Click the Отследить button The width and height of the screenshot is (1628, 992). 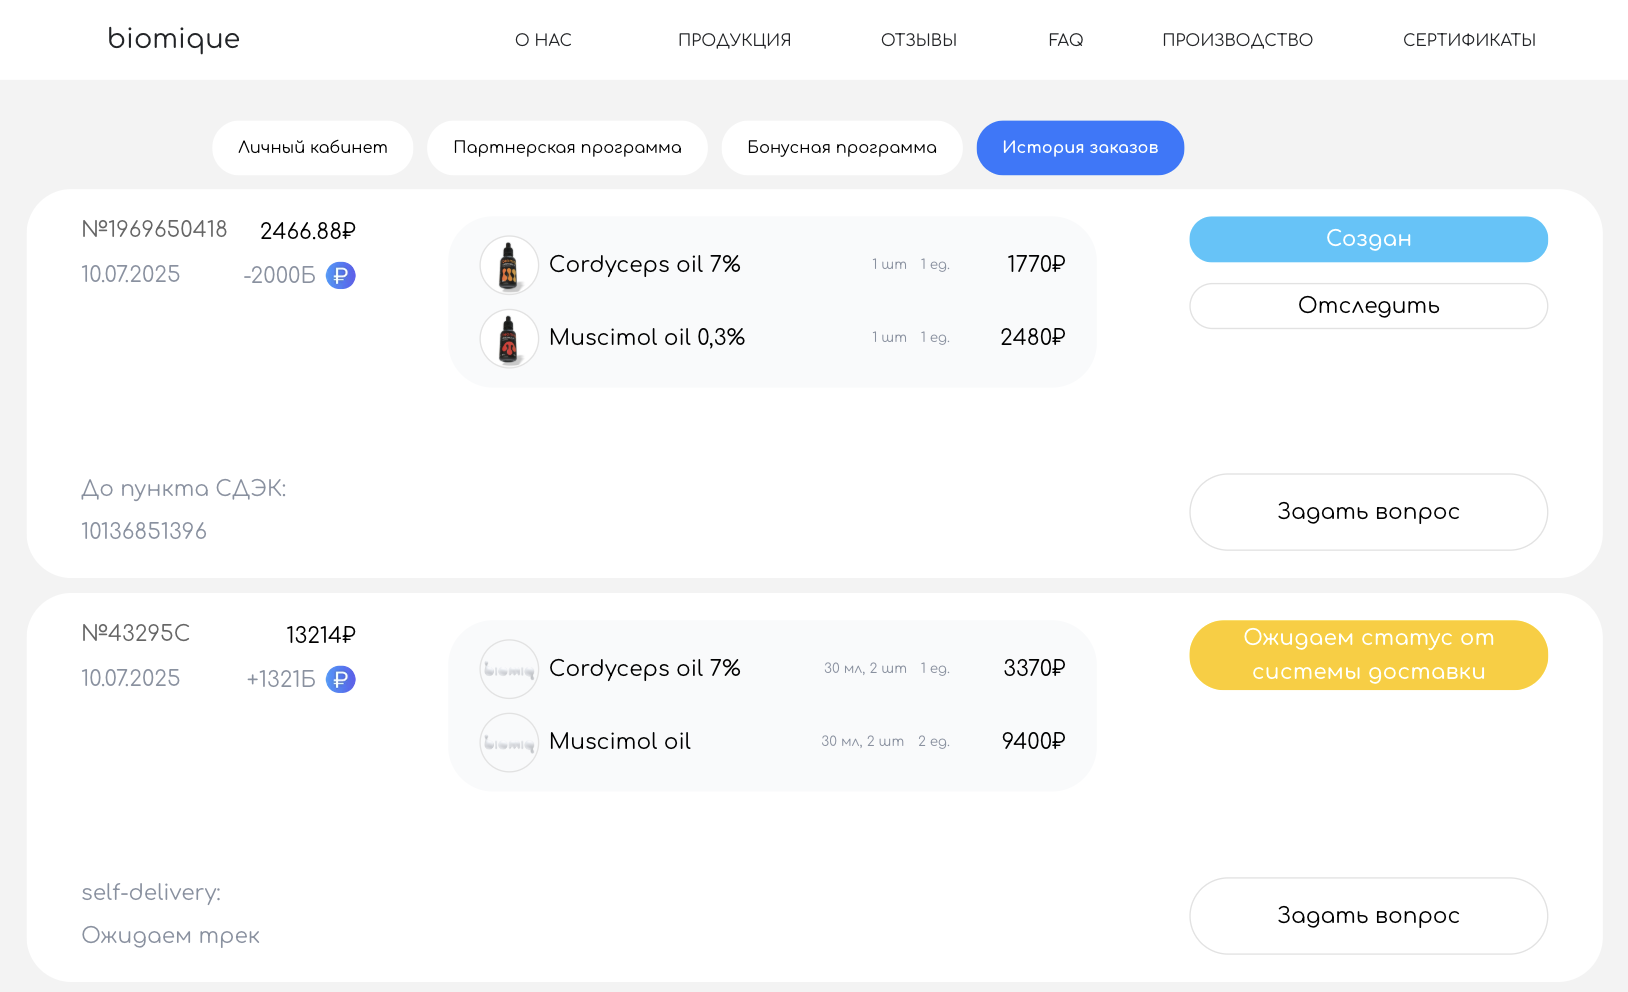[1368, 306]
